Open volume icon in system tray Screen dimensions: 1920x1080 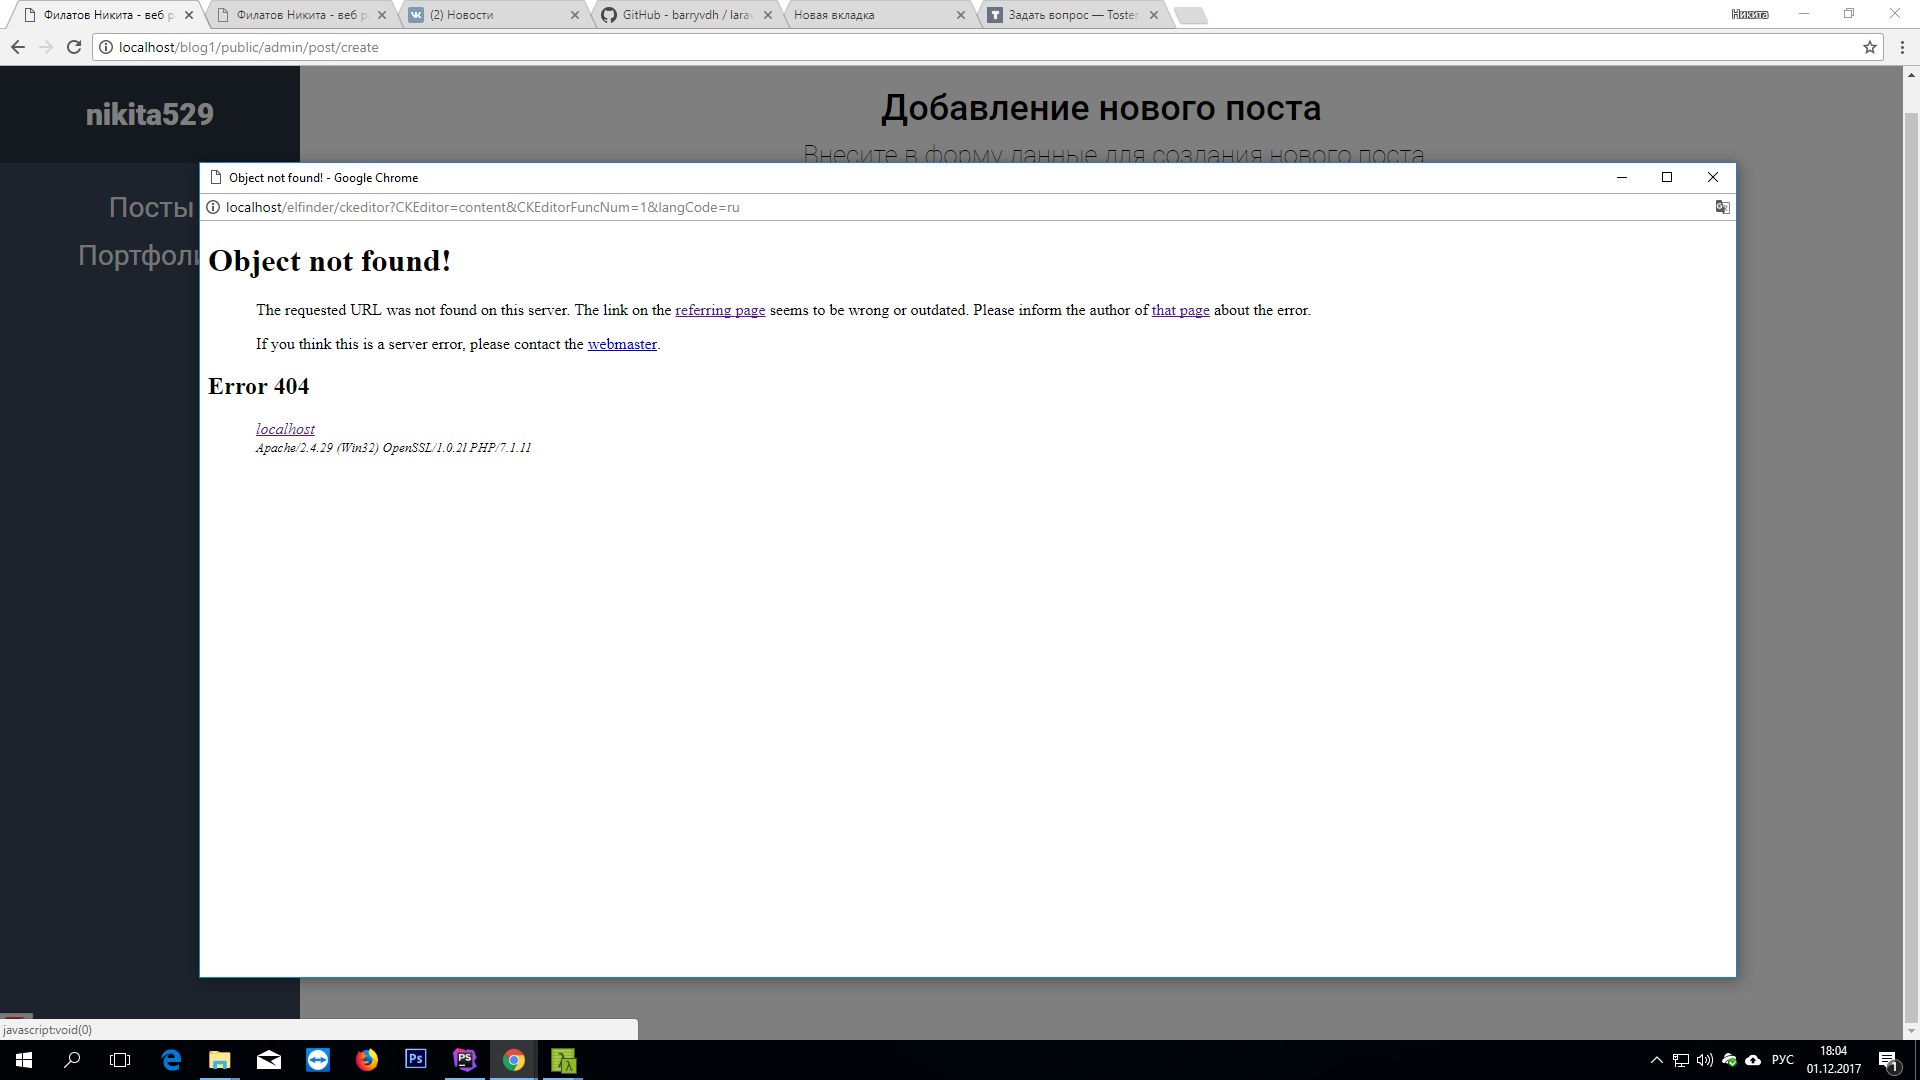pos(1705,1060)
